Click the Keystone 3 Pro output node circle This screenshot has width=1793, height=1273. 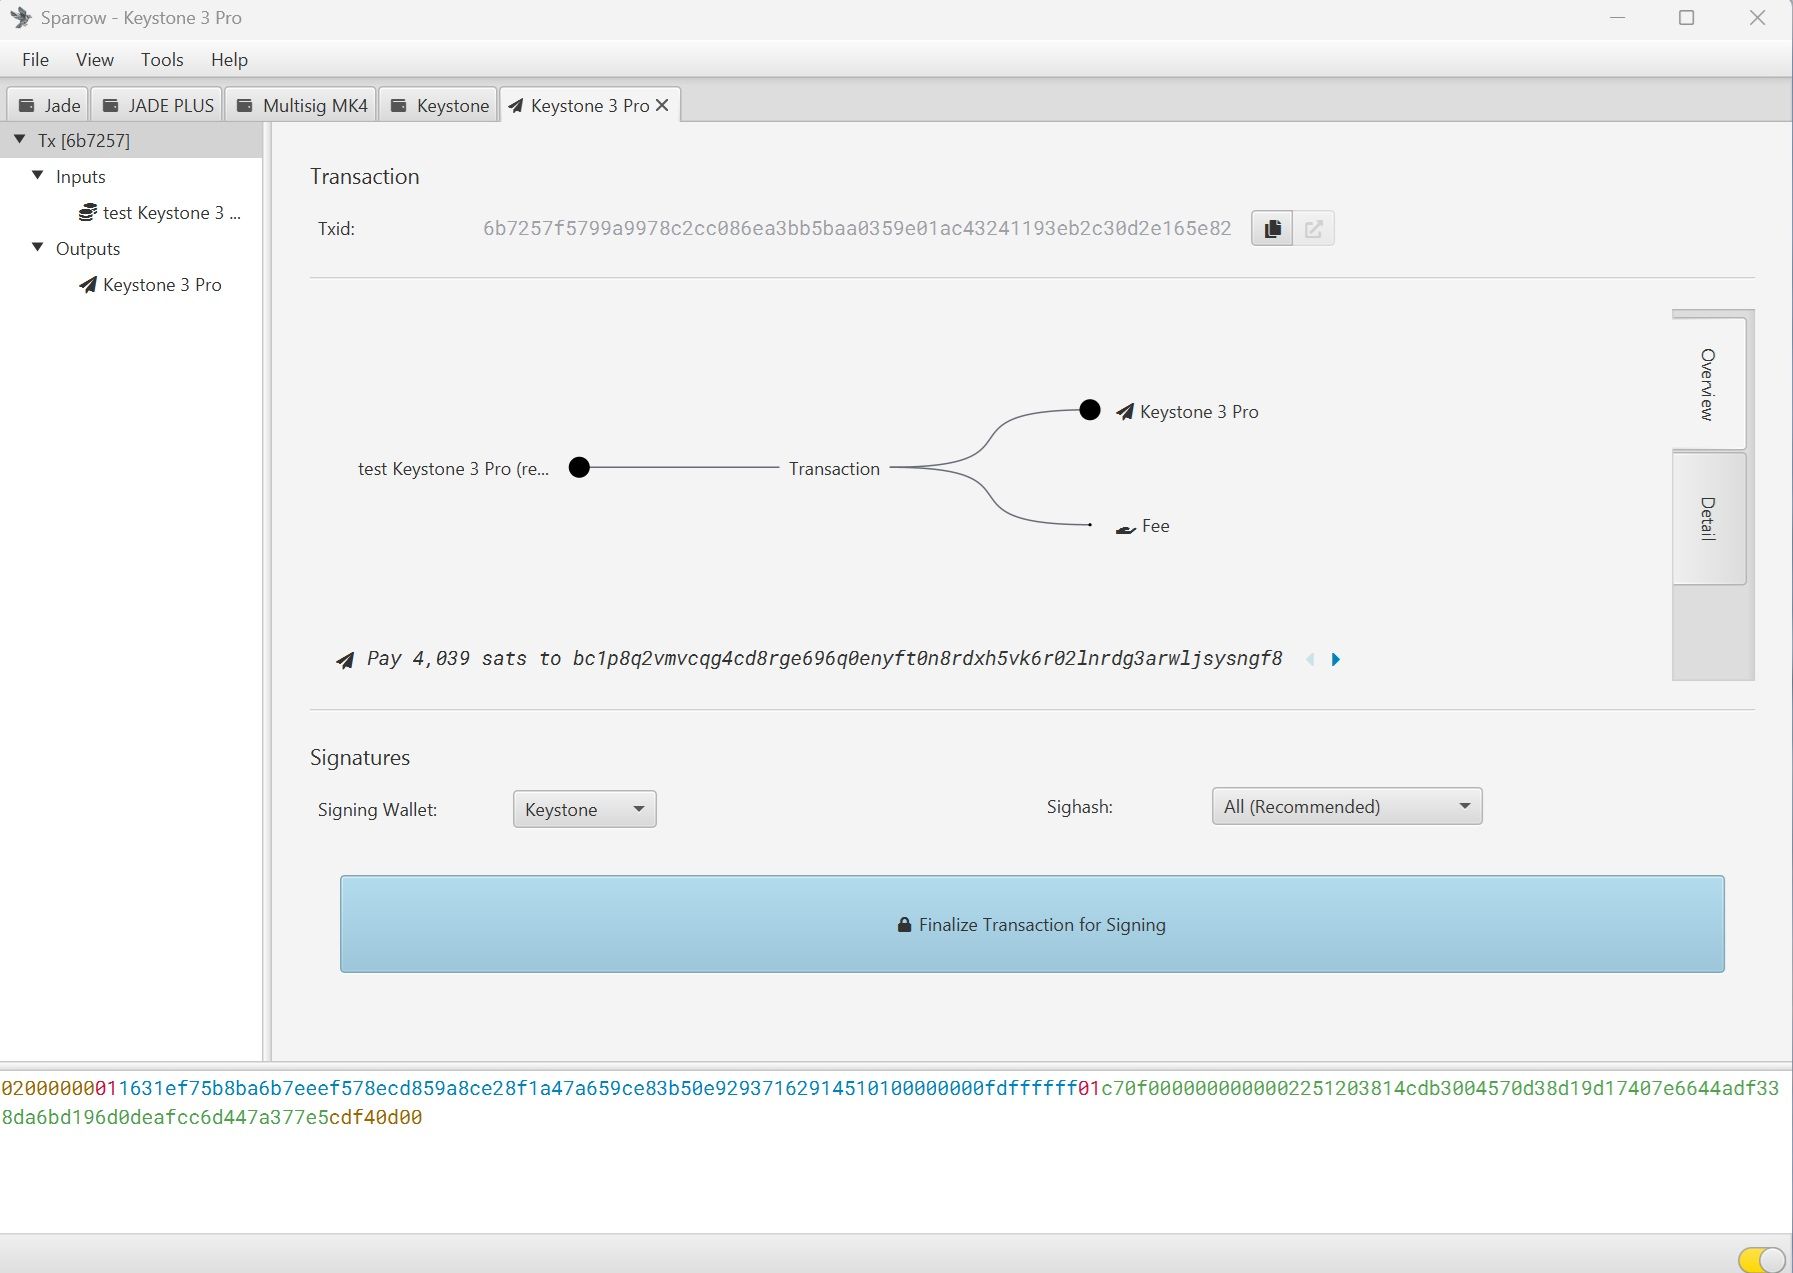[x=1090, y=410]
